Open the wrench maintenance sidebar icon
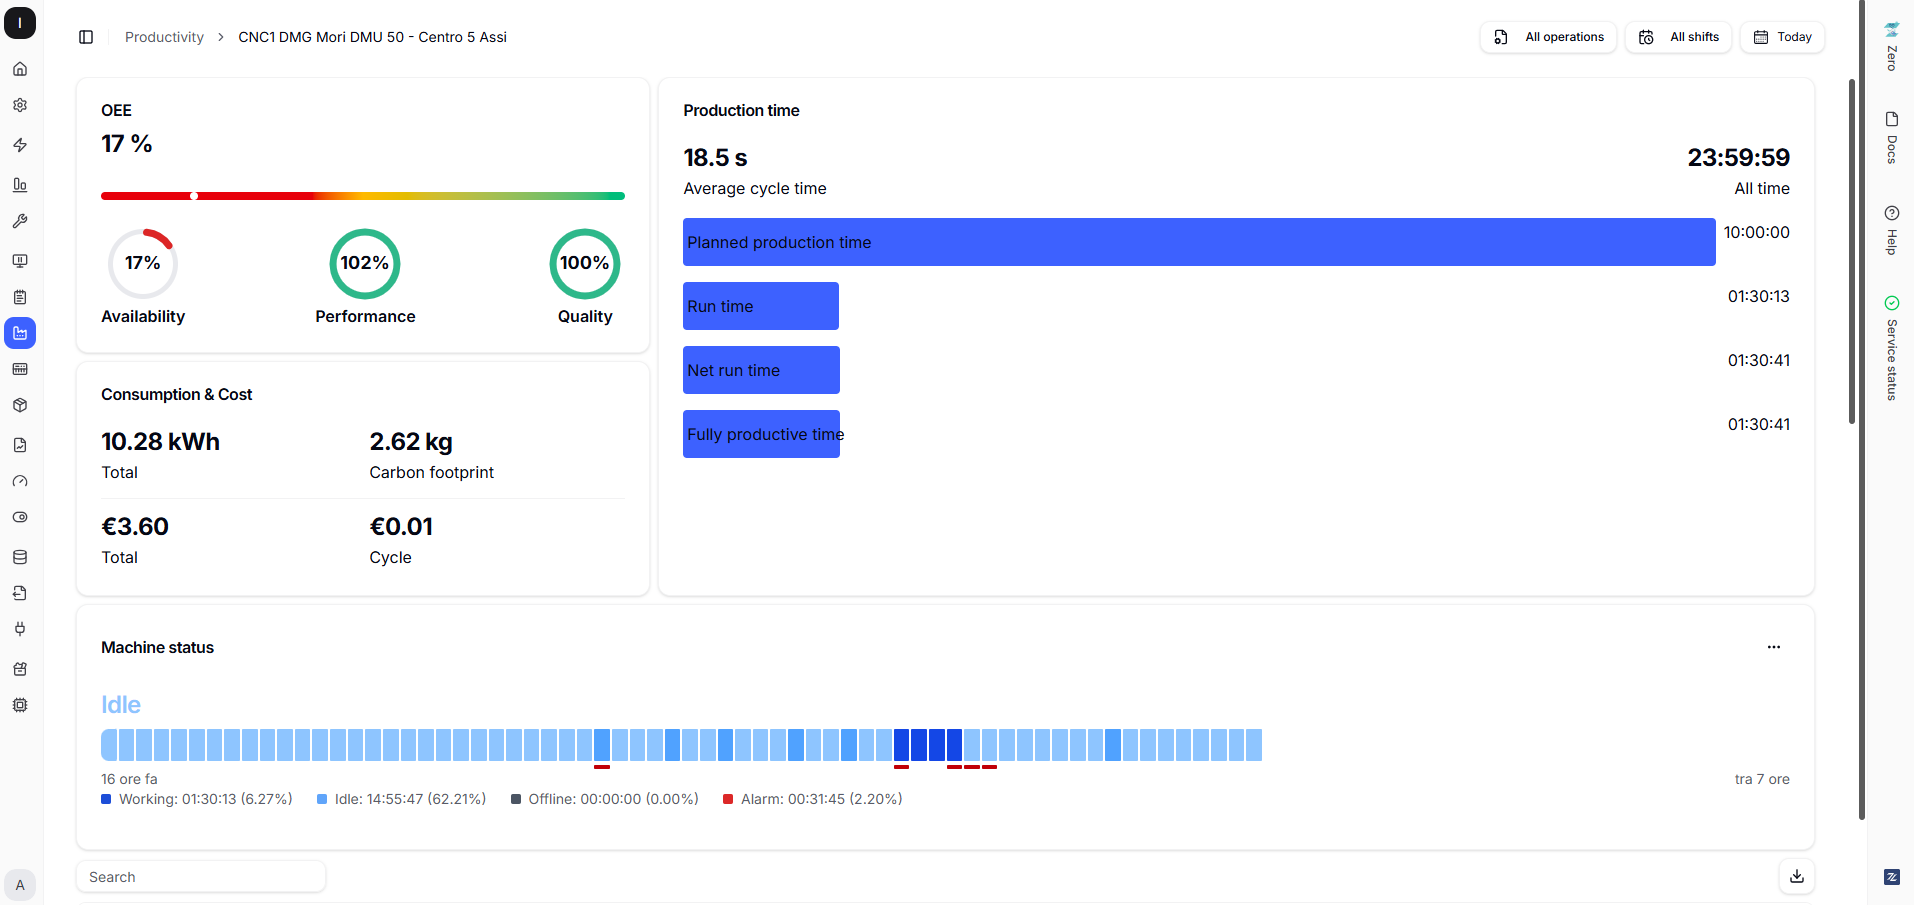The image size is (1914, 905). click(20, 221)
